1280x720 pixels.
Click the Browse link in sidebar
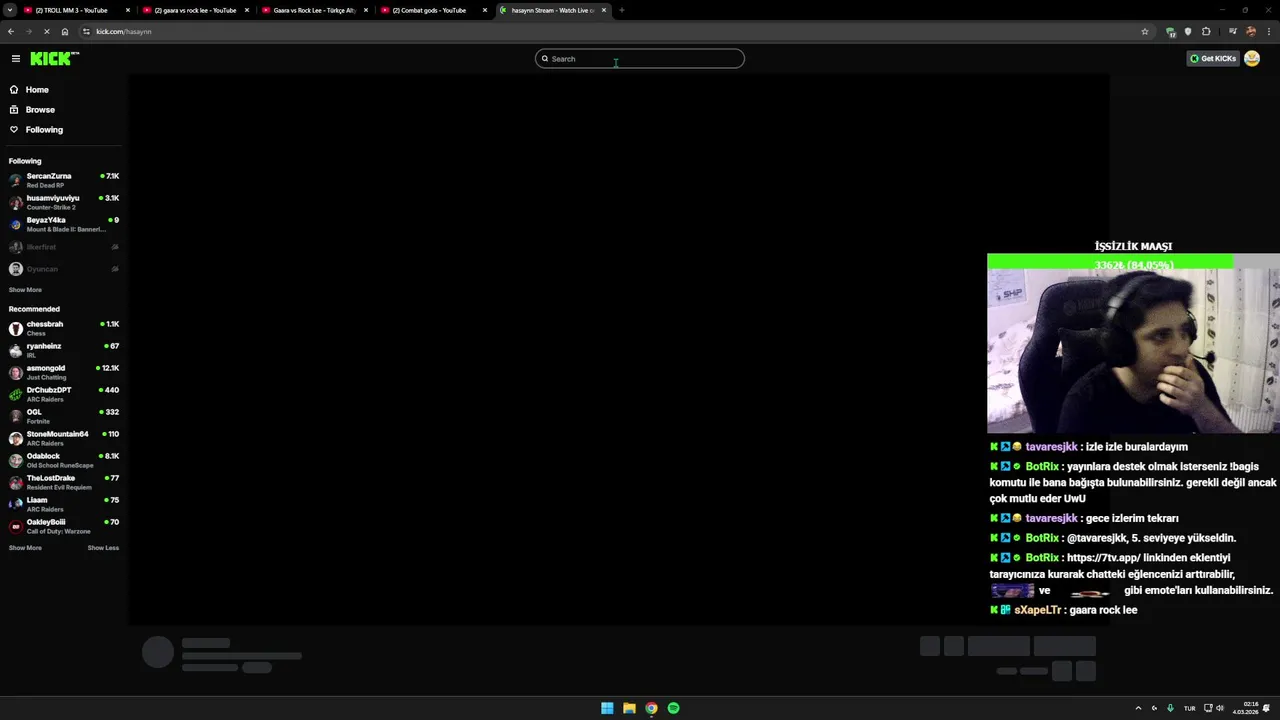(x=40, y=110)
